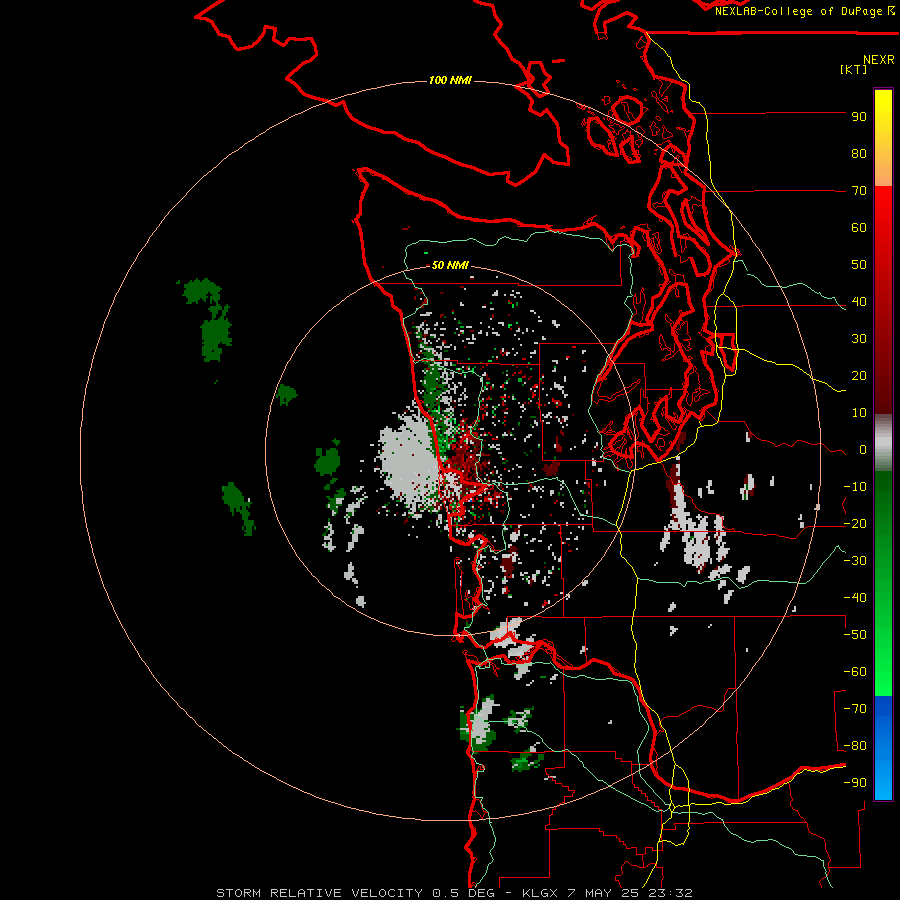
Task: Click the -70 value on the scale
Action: 855,709
